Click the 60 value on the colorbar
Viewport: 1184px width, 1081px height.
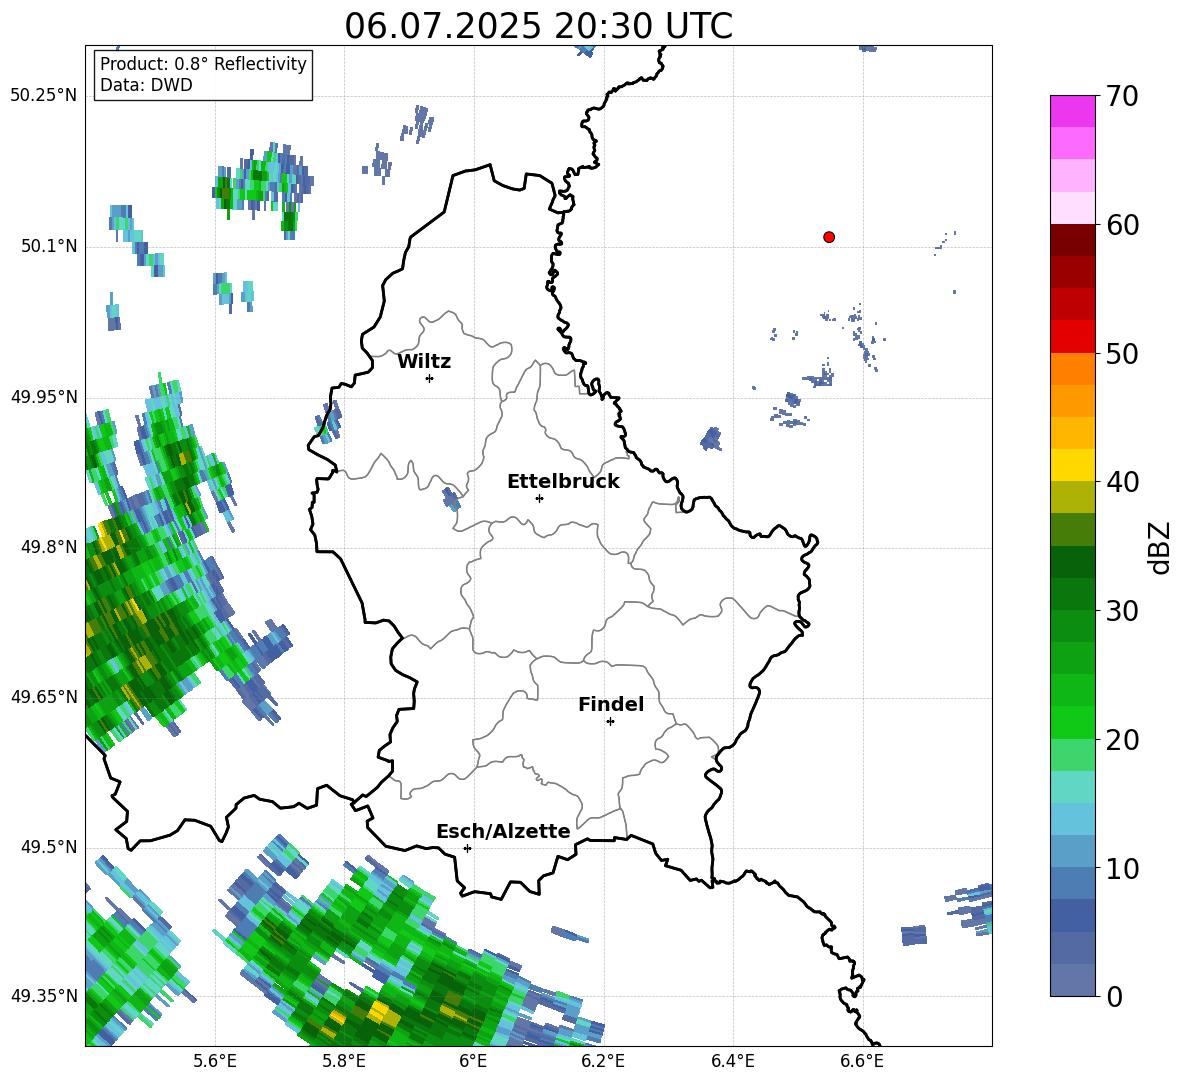(1123, 225)
